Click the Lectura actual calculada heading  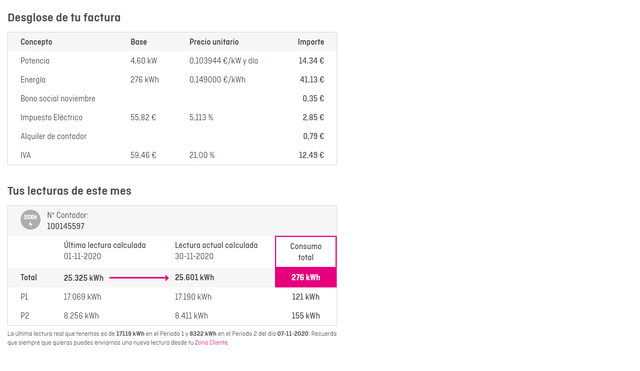point(216,245)
